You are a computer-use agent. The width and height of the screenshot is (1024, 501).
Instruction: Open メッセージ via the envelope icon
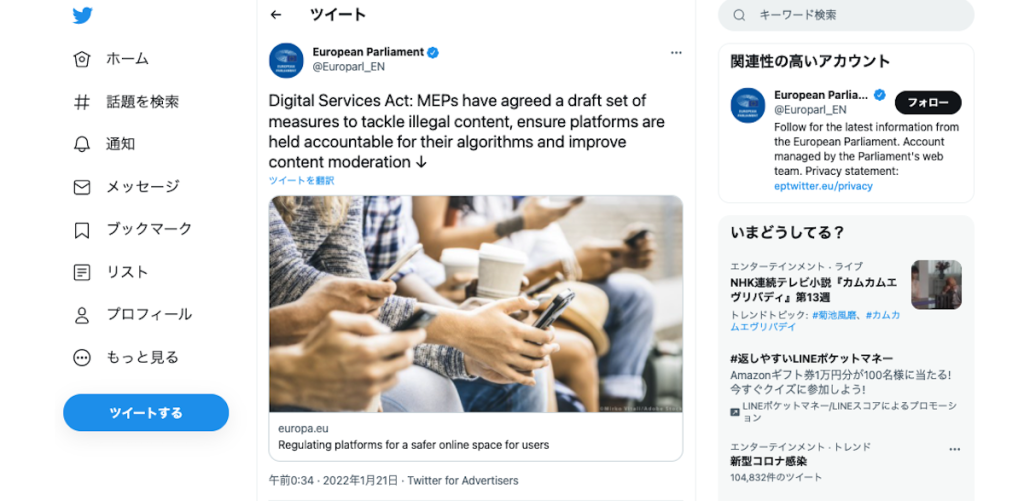(82, 187)
